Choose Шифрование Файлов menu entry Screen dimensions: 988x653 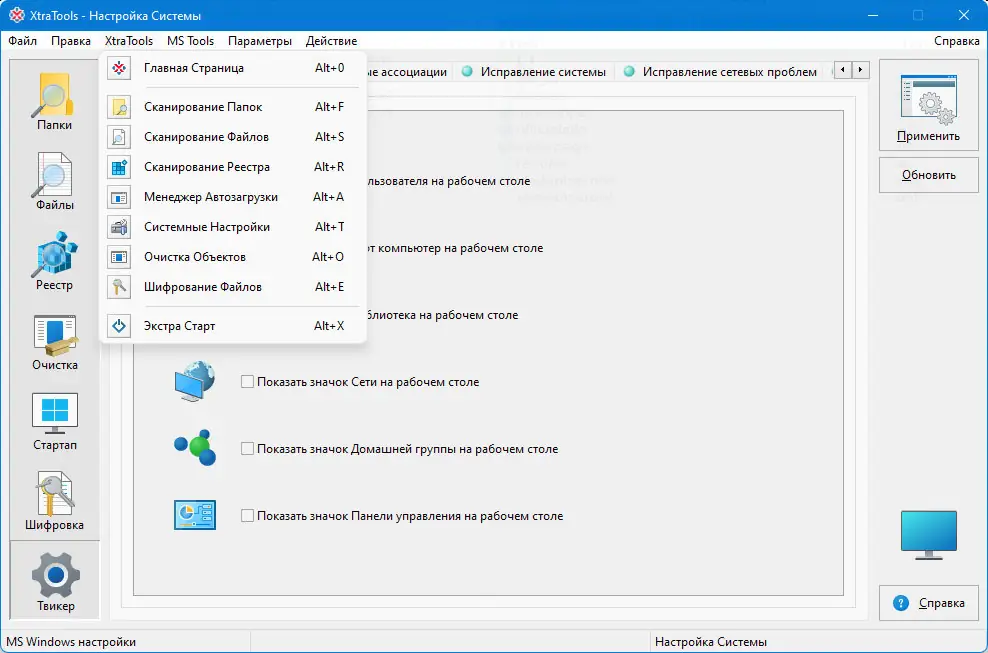tap(233, 287)
